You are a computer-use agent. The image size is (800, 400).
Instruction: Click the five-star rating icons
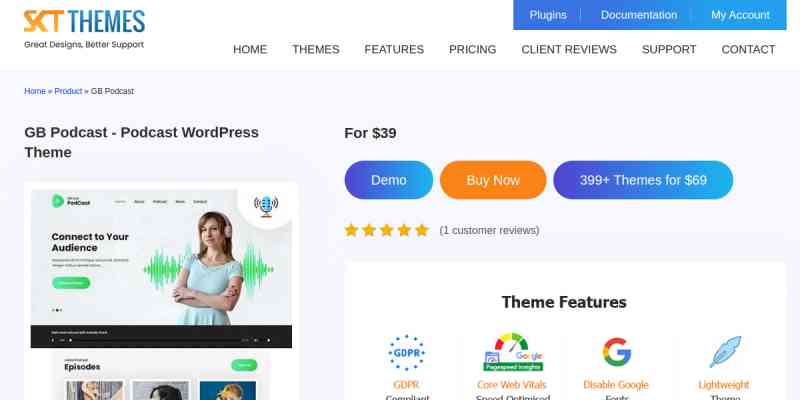tap(387, 231)
